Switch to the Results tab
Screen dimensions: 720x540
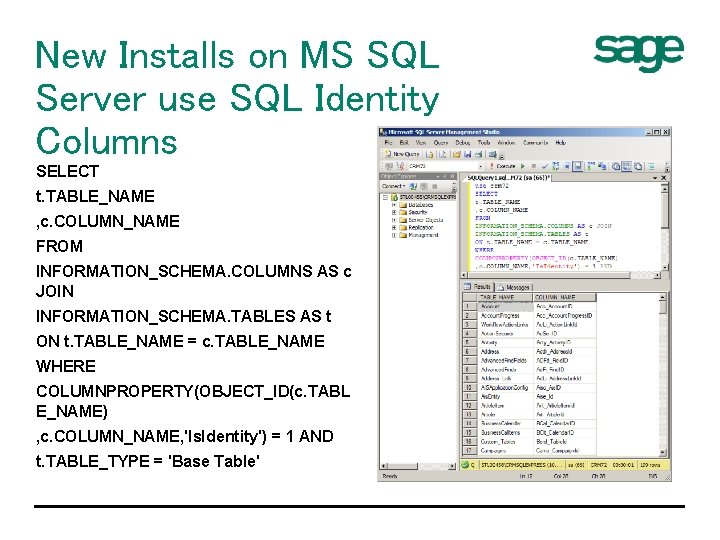click(x=478, y=287)
